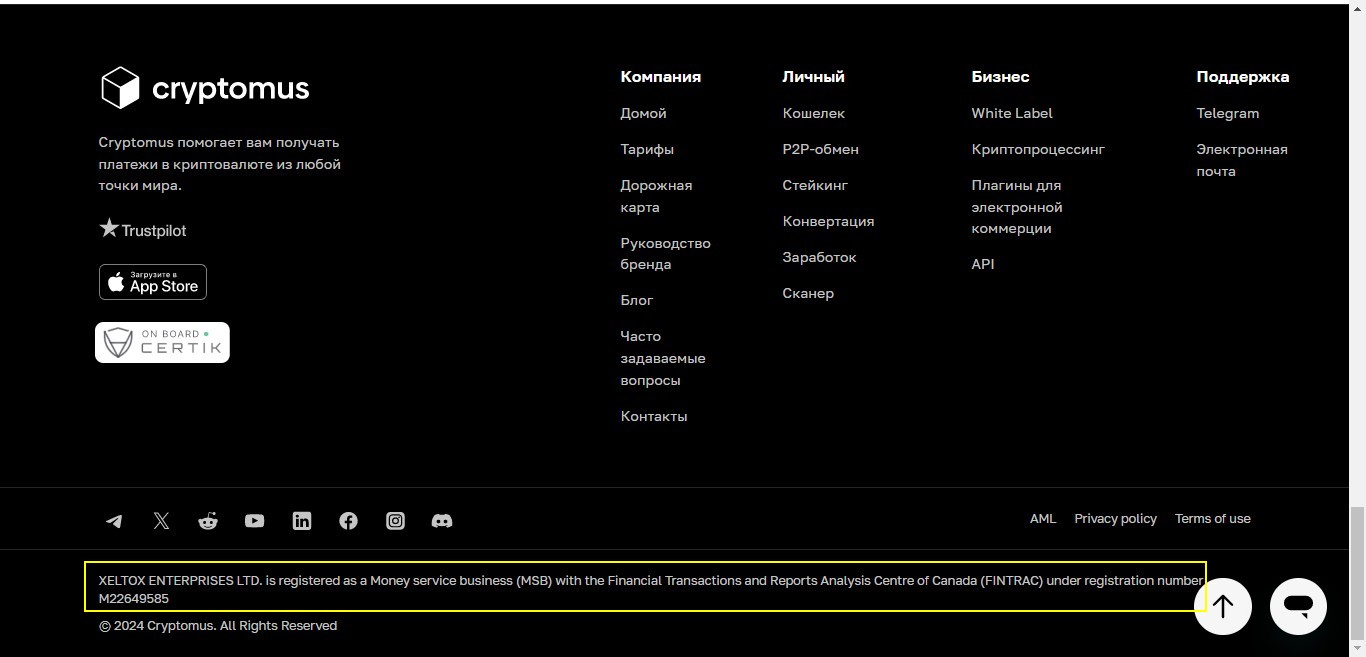Screen dimensions: 1366x657
Task: Open the White Label link
Action: point(1012,113)
